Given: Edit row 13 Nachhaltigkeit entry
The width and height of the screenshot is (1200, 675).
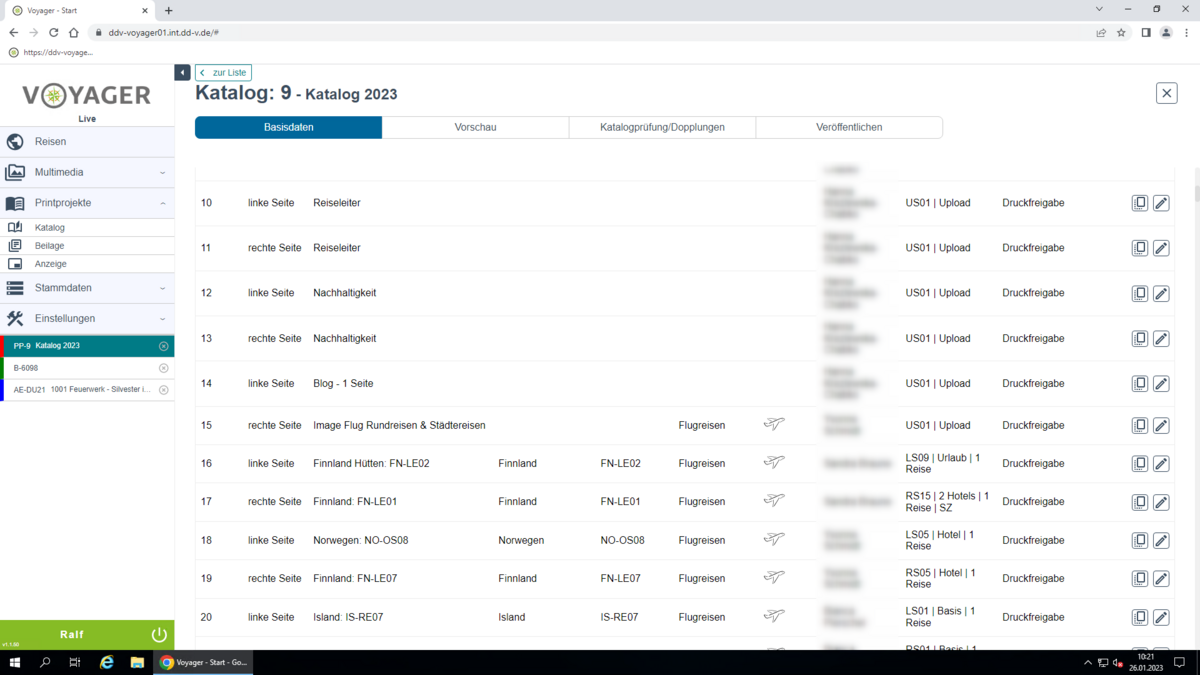Looking at the screenshot, I should 1161,338.
